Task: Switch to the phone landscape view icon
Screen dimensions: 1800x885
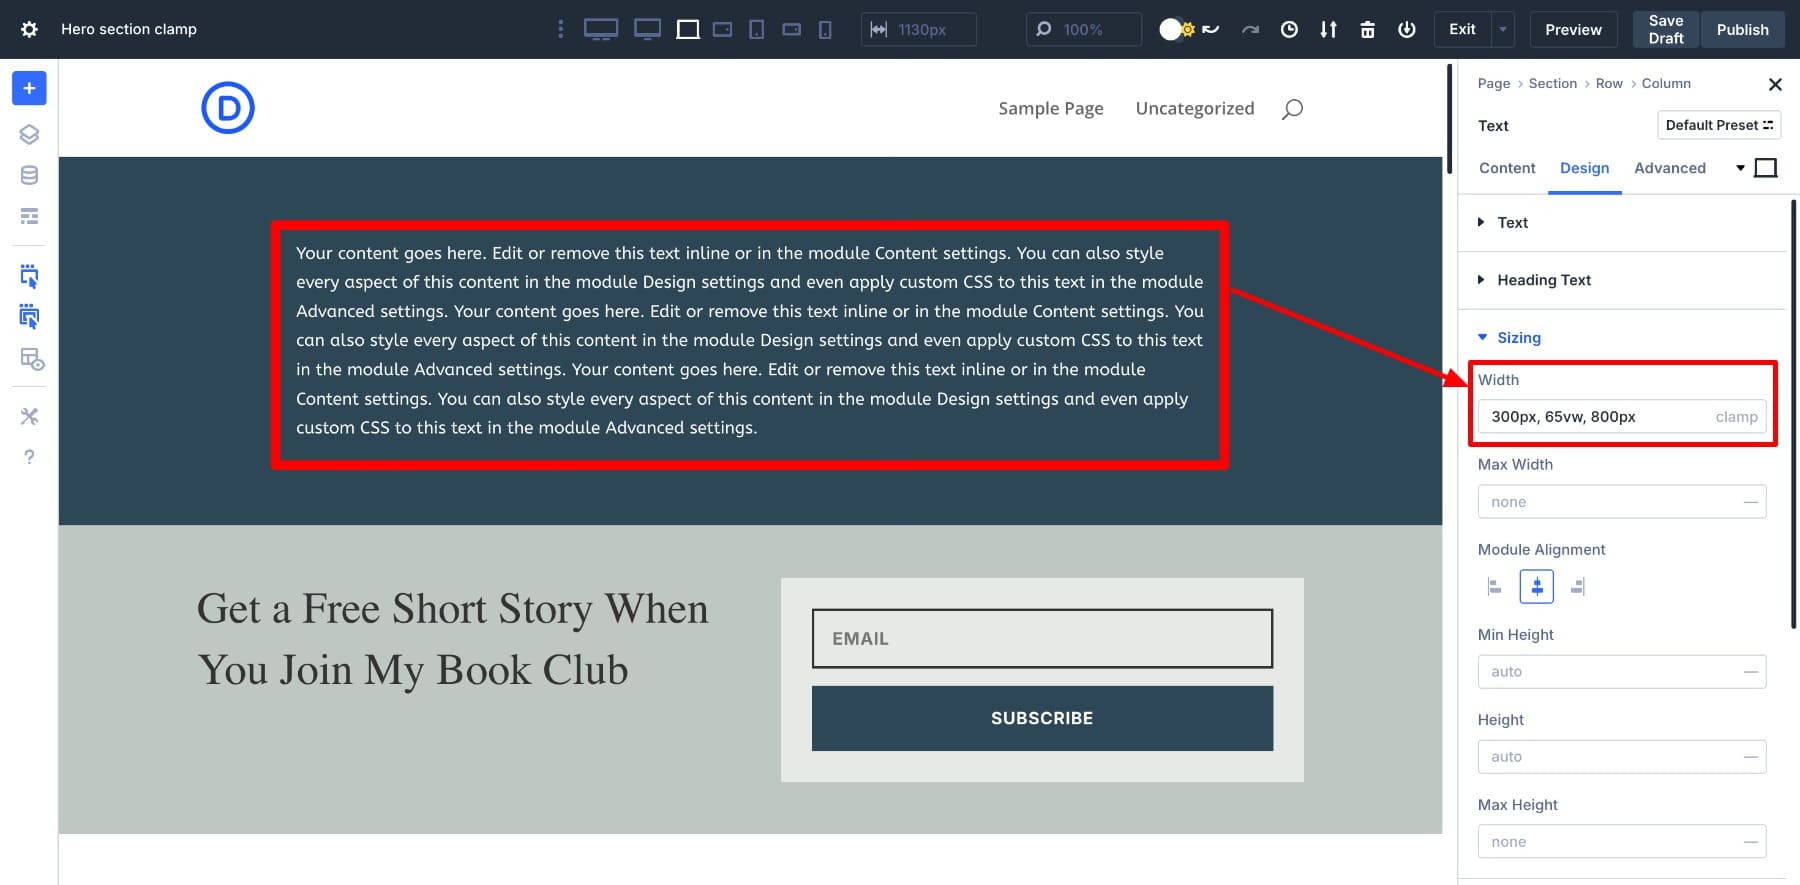Action: (792, 29)
